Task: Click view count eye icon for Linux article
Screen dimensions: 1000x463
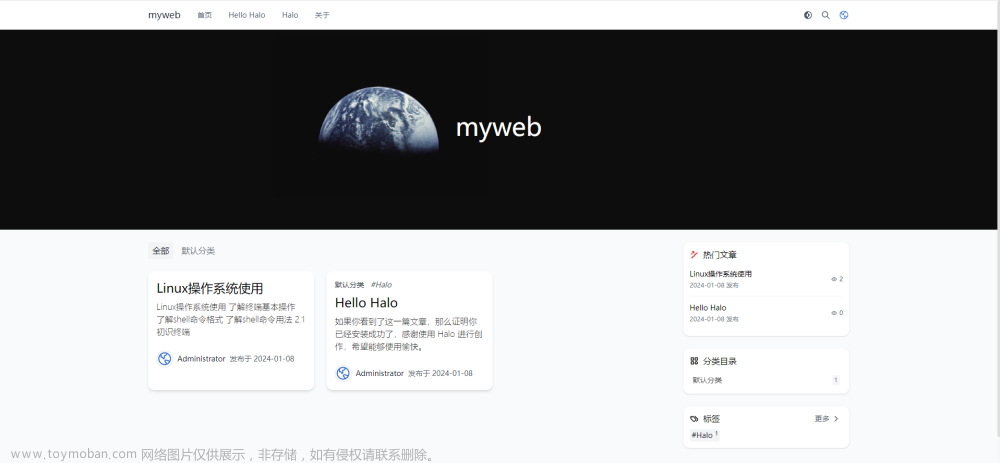Action: pyautogui.click(x=834, y=279)
